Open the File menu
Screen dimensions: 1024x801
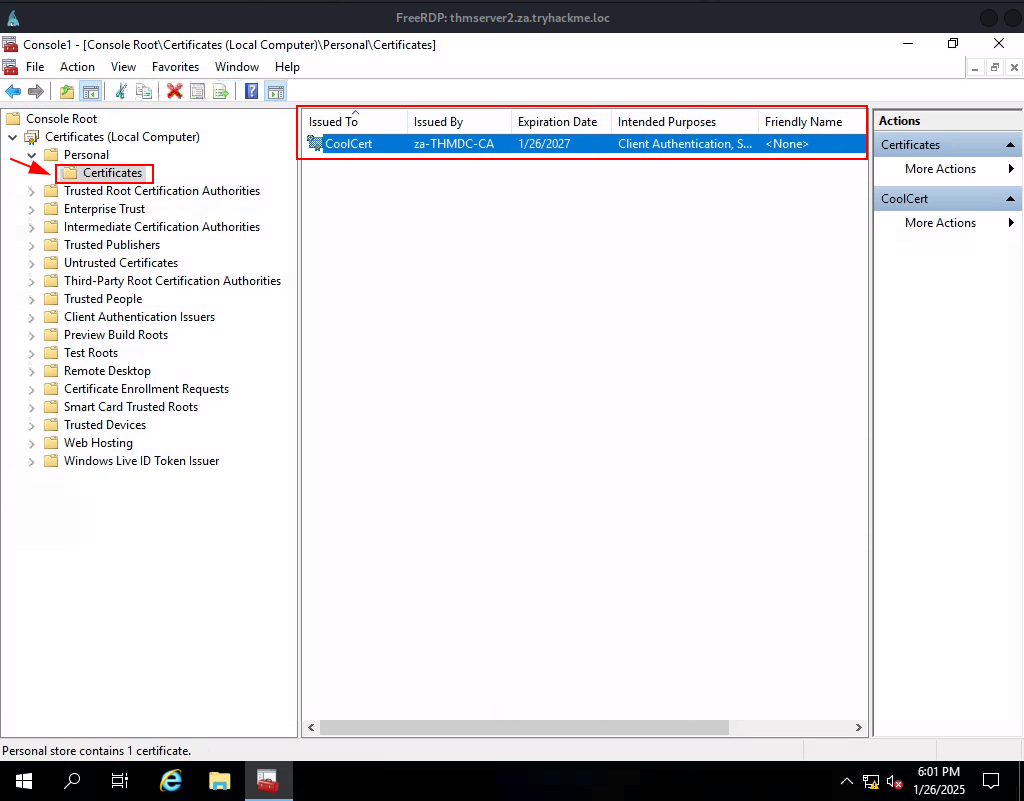[x=35, y=67]
